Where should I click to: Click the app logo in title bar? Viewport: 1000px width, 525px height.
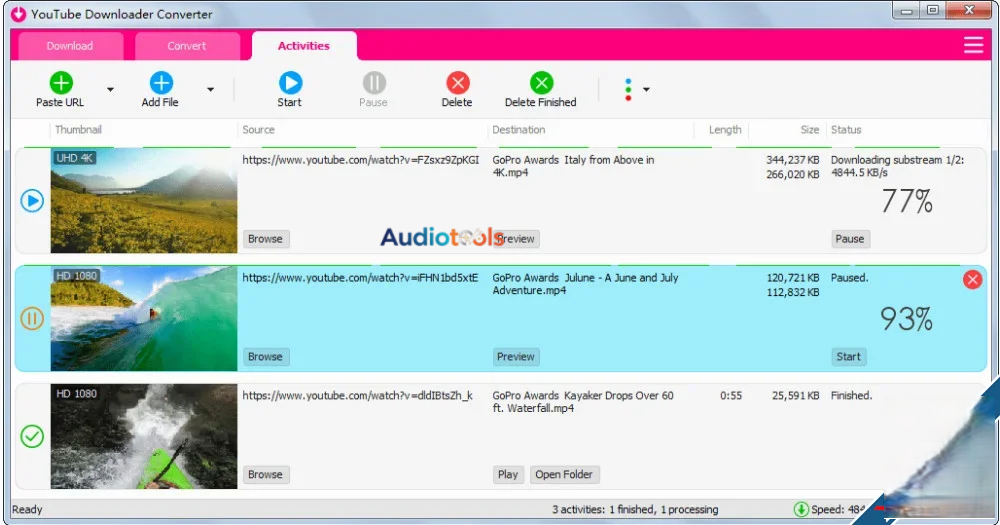click(18, 13)
